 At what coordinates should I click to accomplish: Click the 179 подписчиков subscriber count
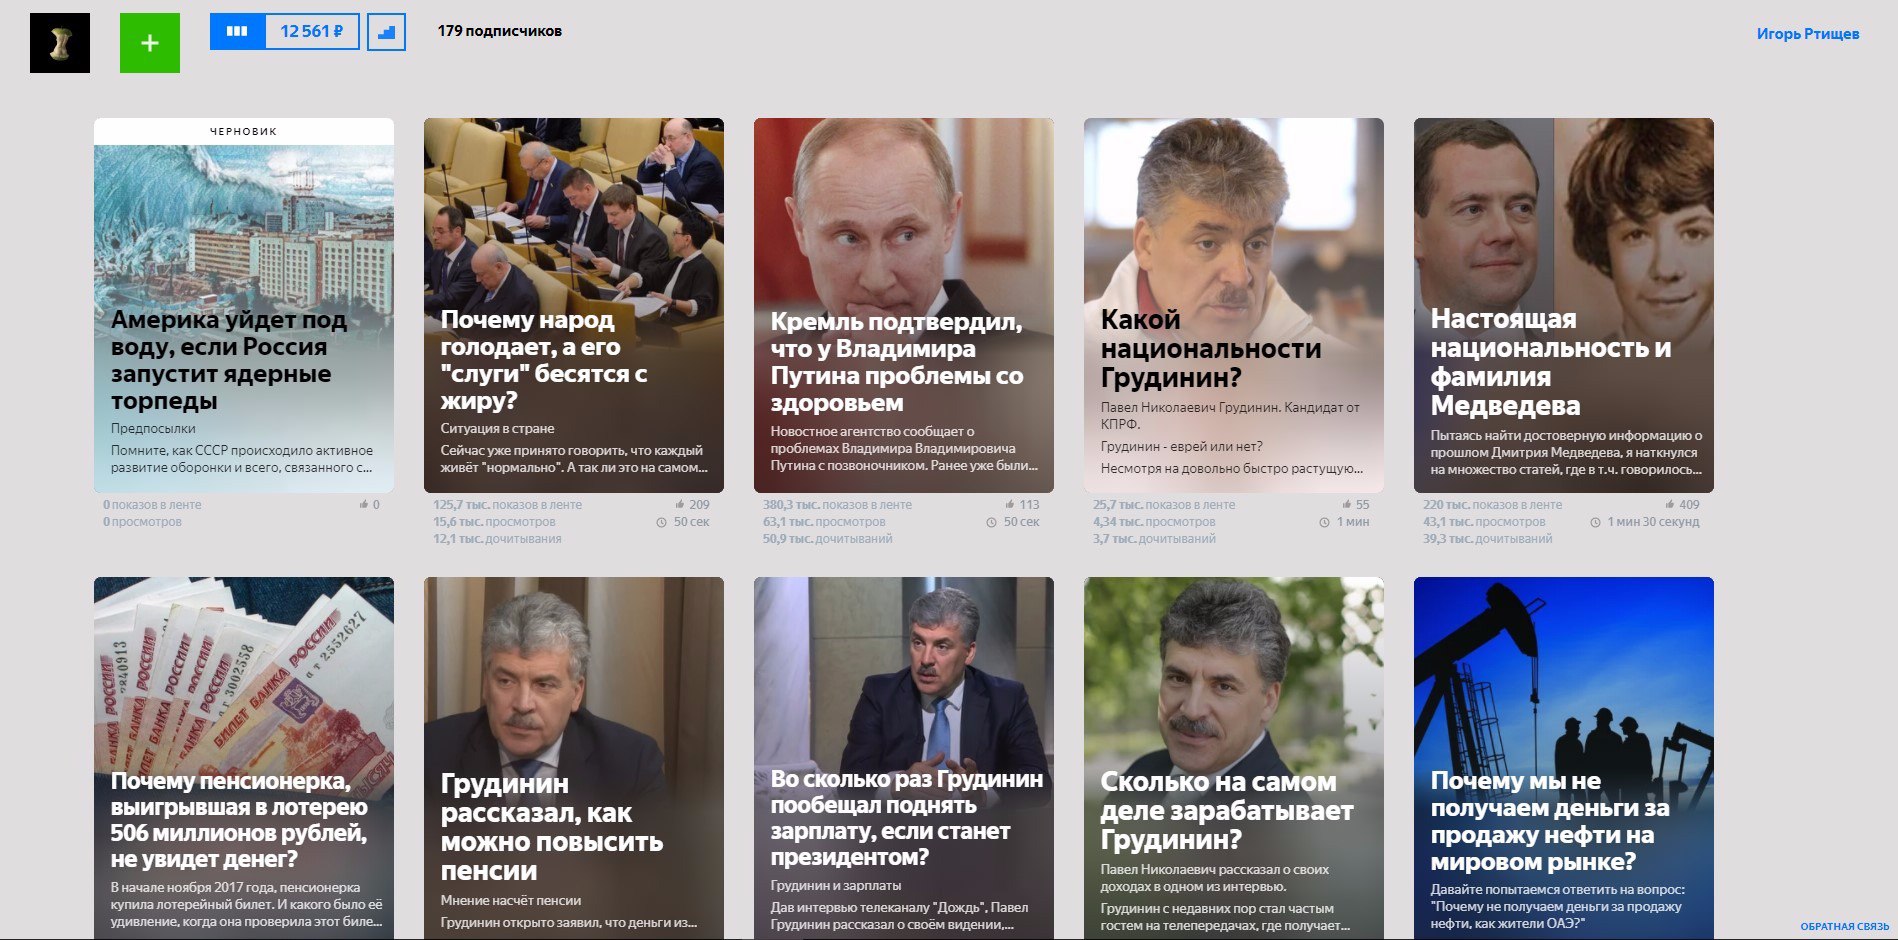click(499, 31)
